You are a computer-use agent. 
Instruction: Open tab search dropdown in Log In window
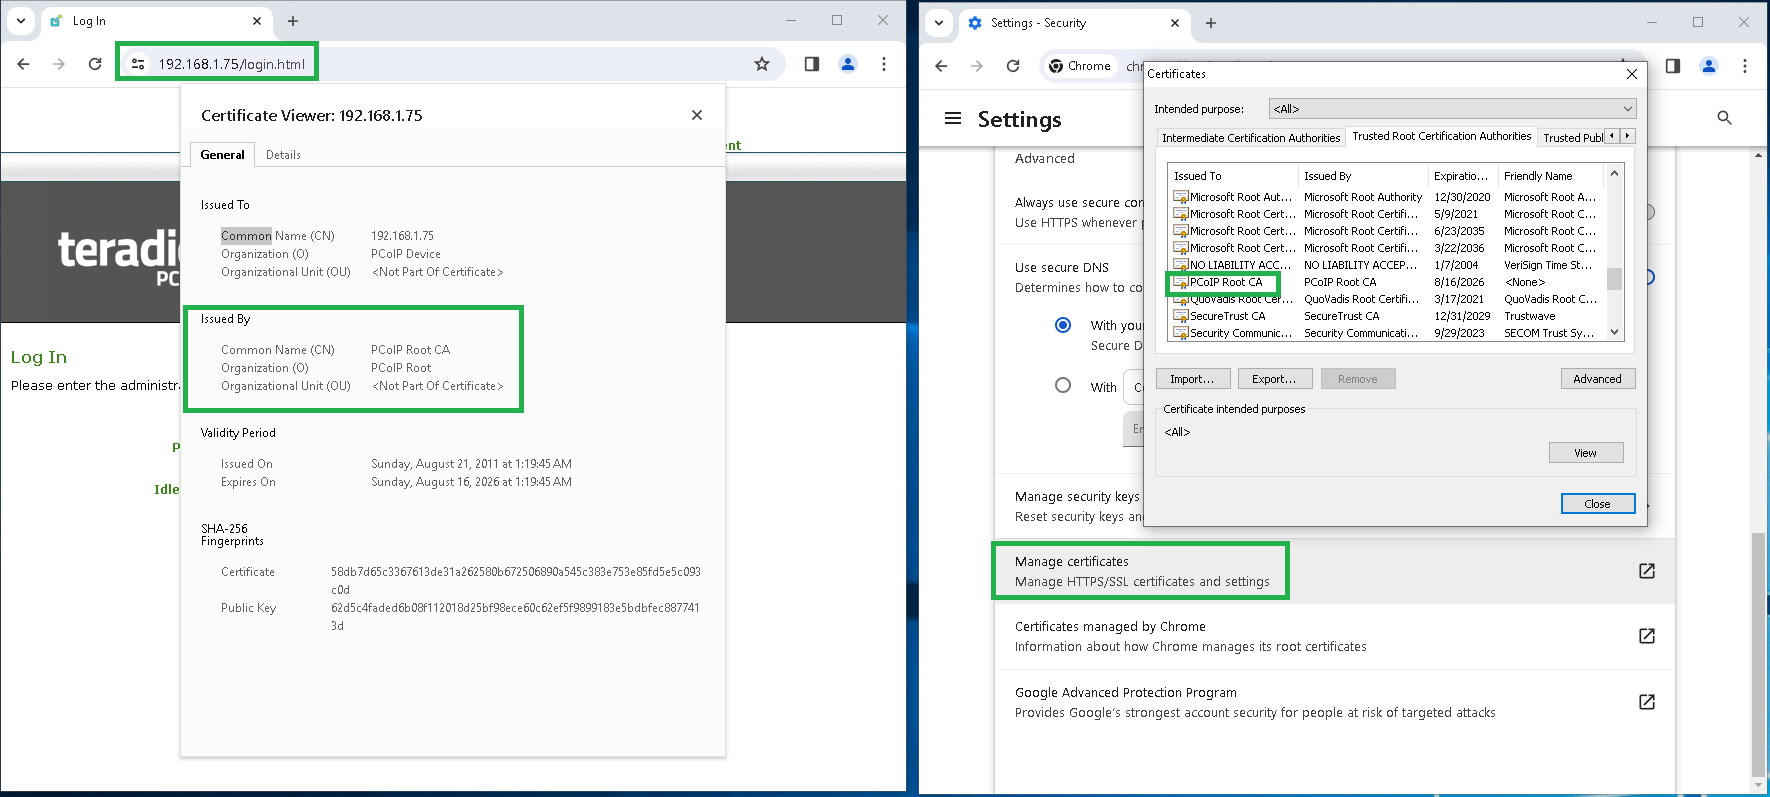click(x=21, y=21)
